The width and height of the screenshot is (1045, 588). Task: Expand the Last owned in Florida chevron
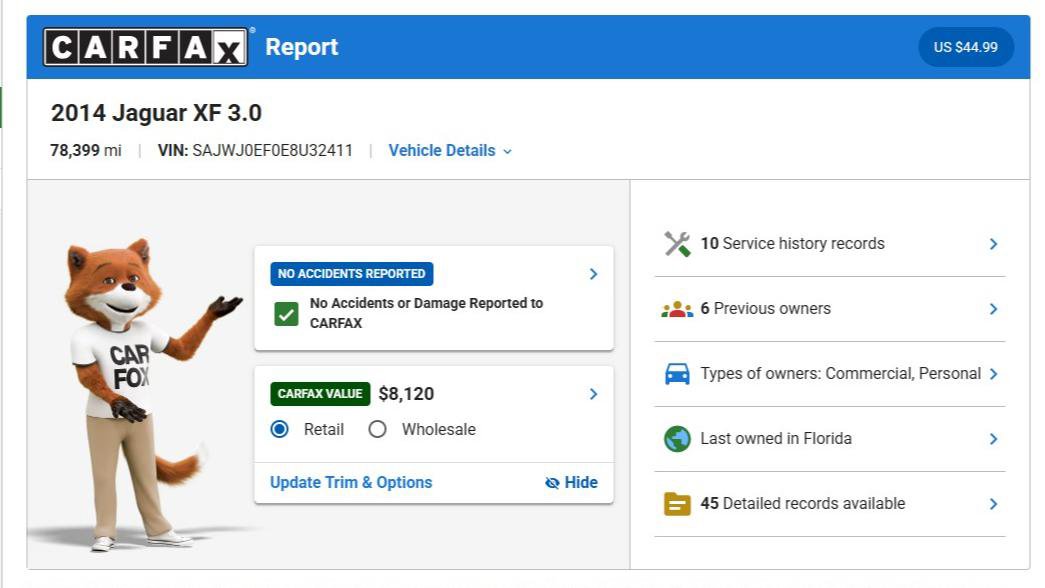click(993, 439)
